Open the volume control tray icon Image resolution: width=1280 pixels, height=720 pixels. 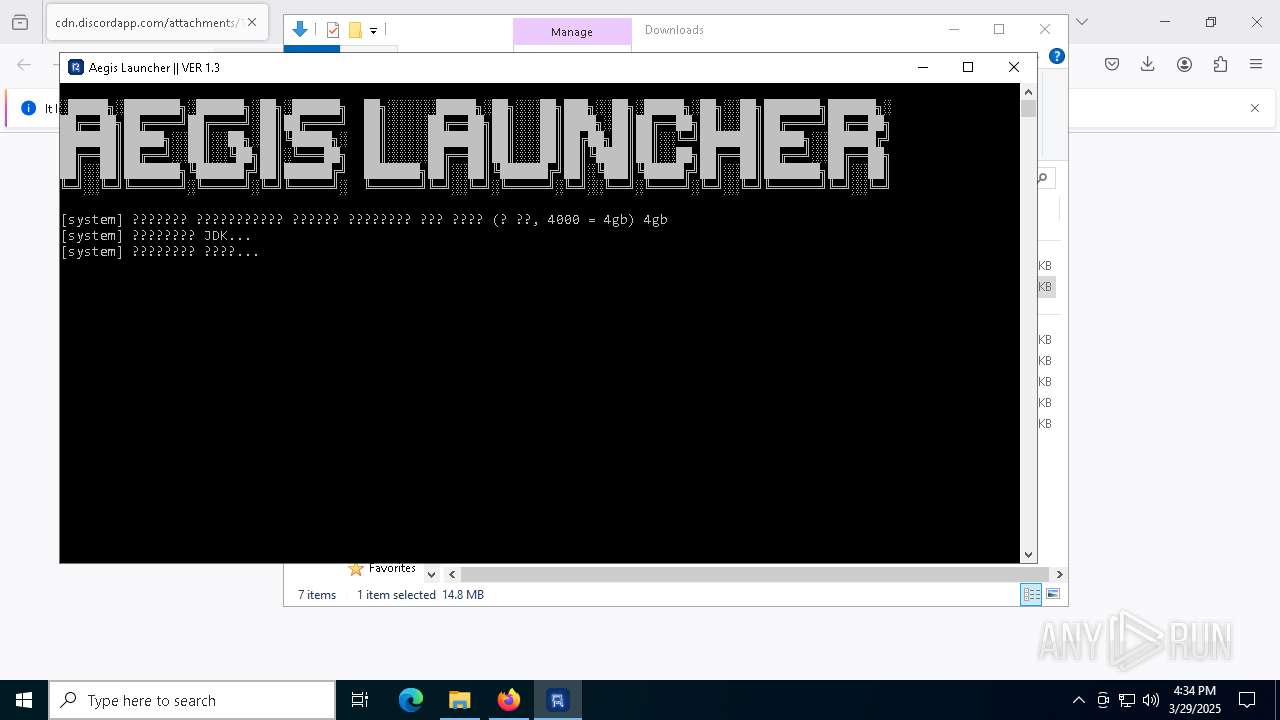click(1151, 700)
